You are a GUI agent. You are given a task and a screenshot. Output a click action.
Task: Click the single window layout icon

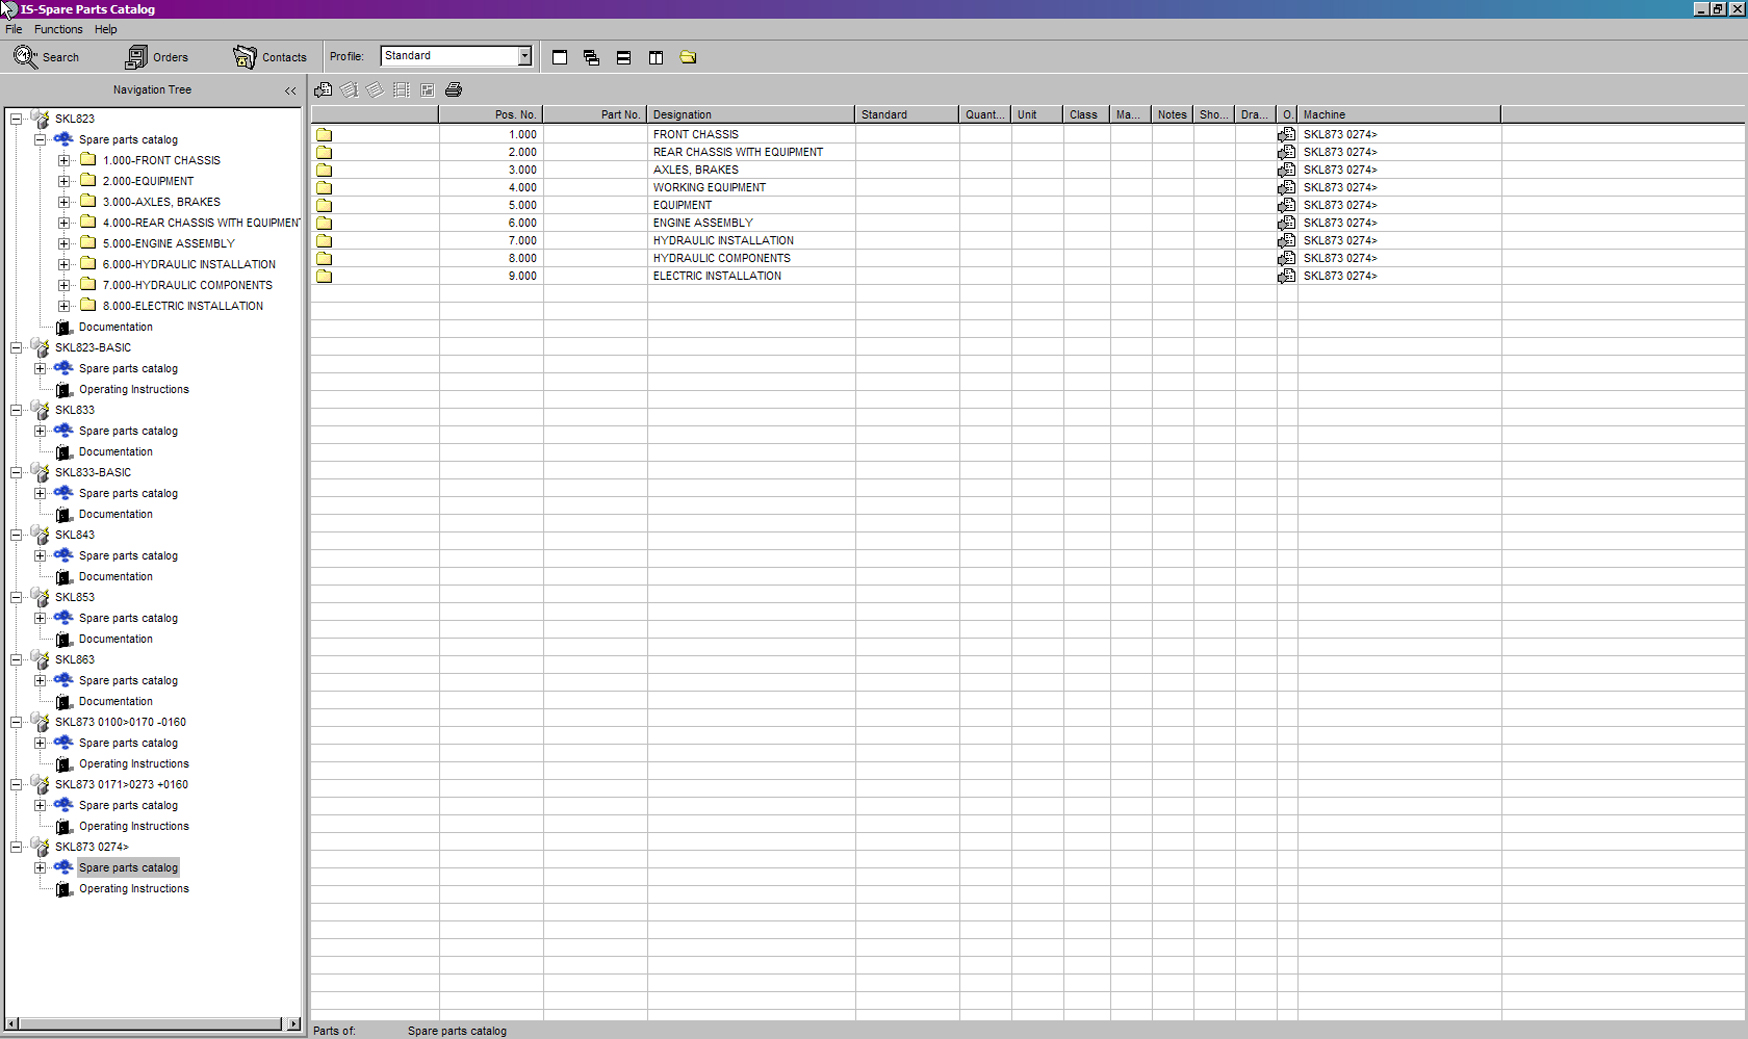pos(560,58)
